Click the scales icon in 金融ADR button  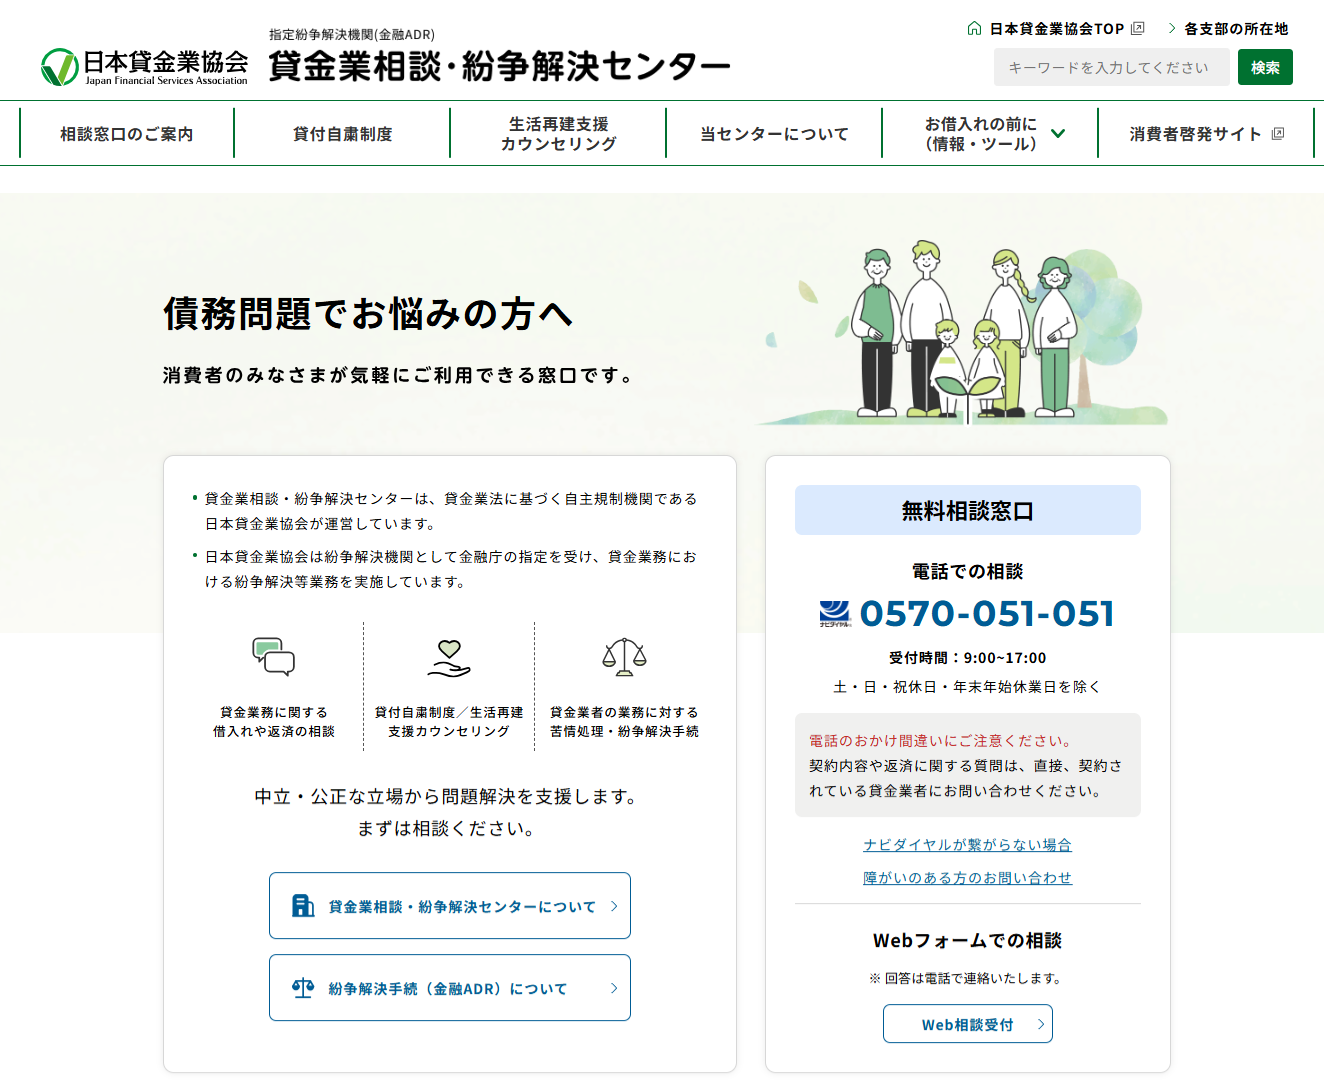pyautogui.click(x=303, y=988)
